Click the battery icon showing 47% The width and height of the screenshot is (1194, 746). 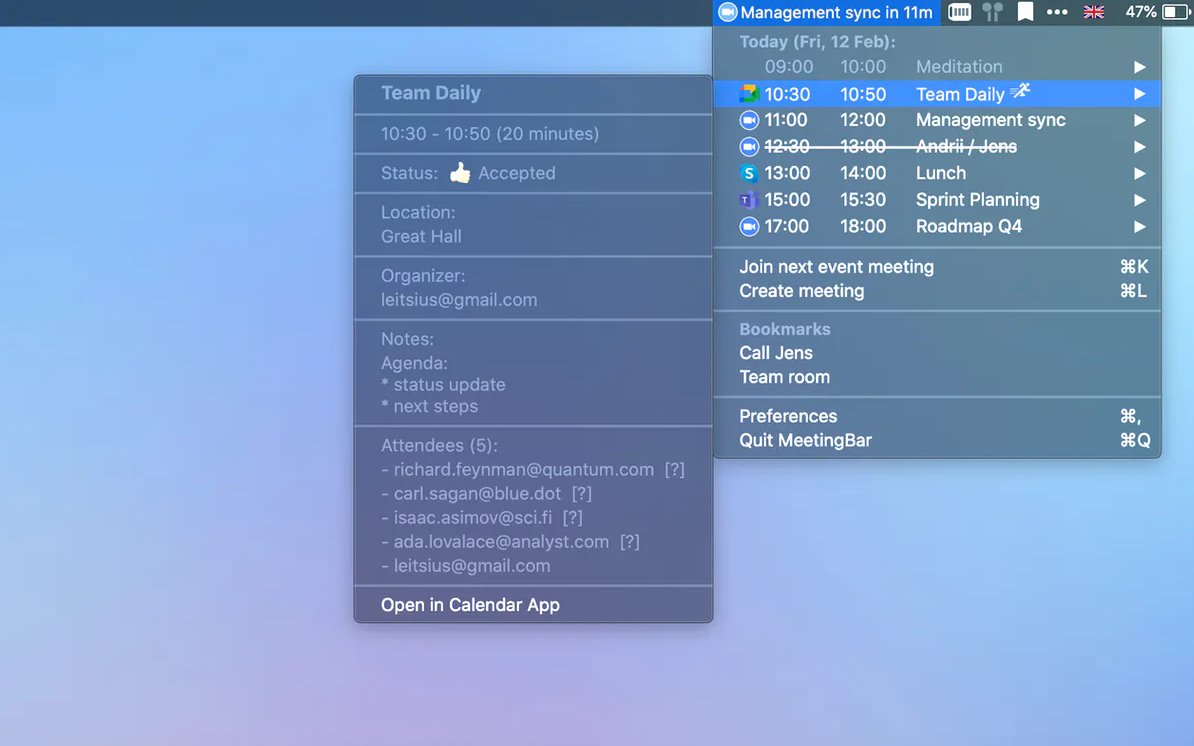[x=1175, y=12]
